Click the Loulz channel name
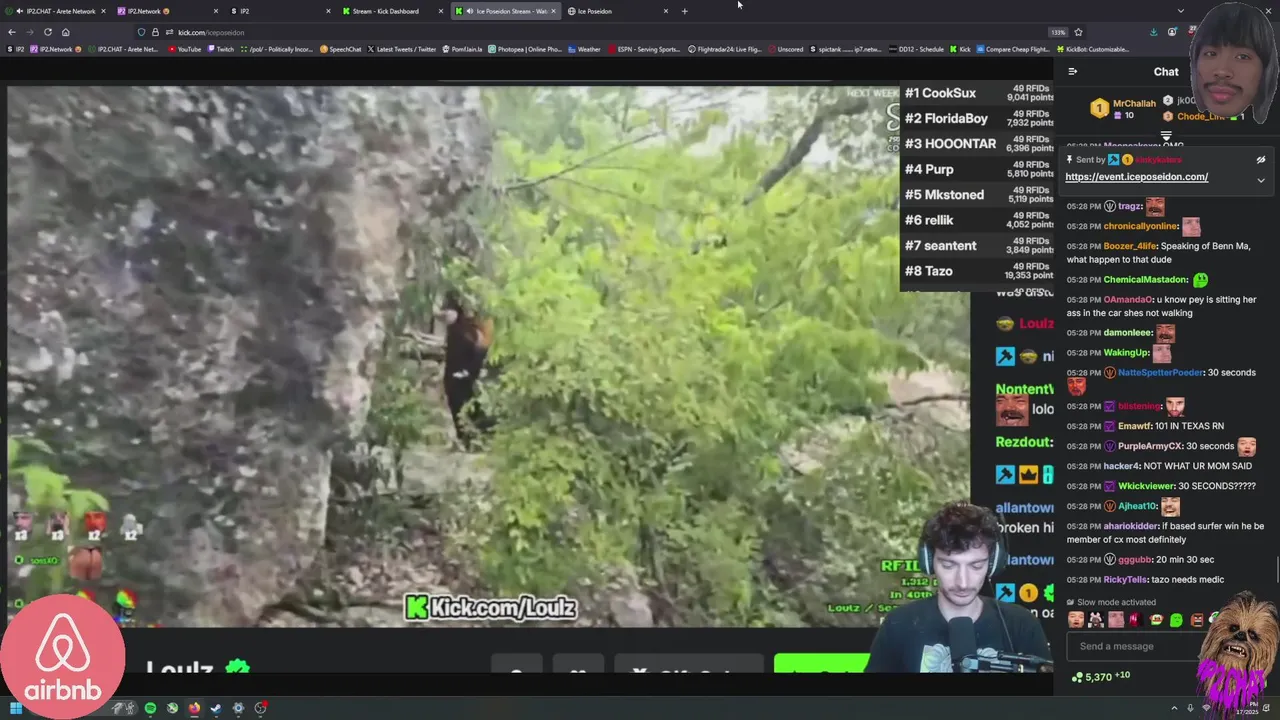 (180, 669)
